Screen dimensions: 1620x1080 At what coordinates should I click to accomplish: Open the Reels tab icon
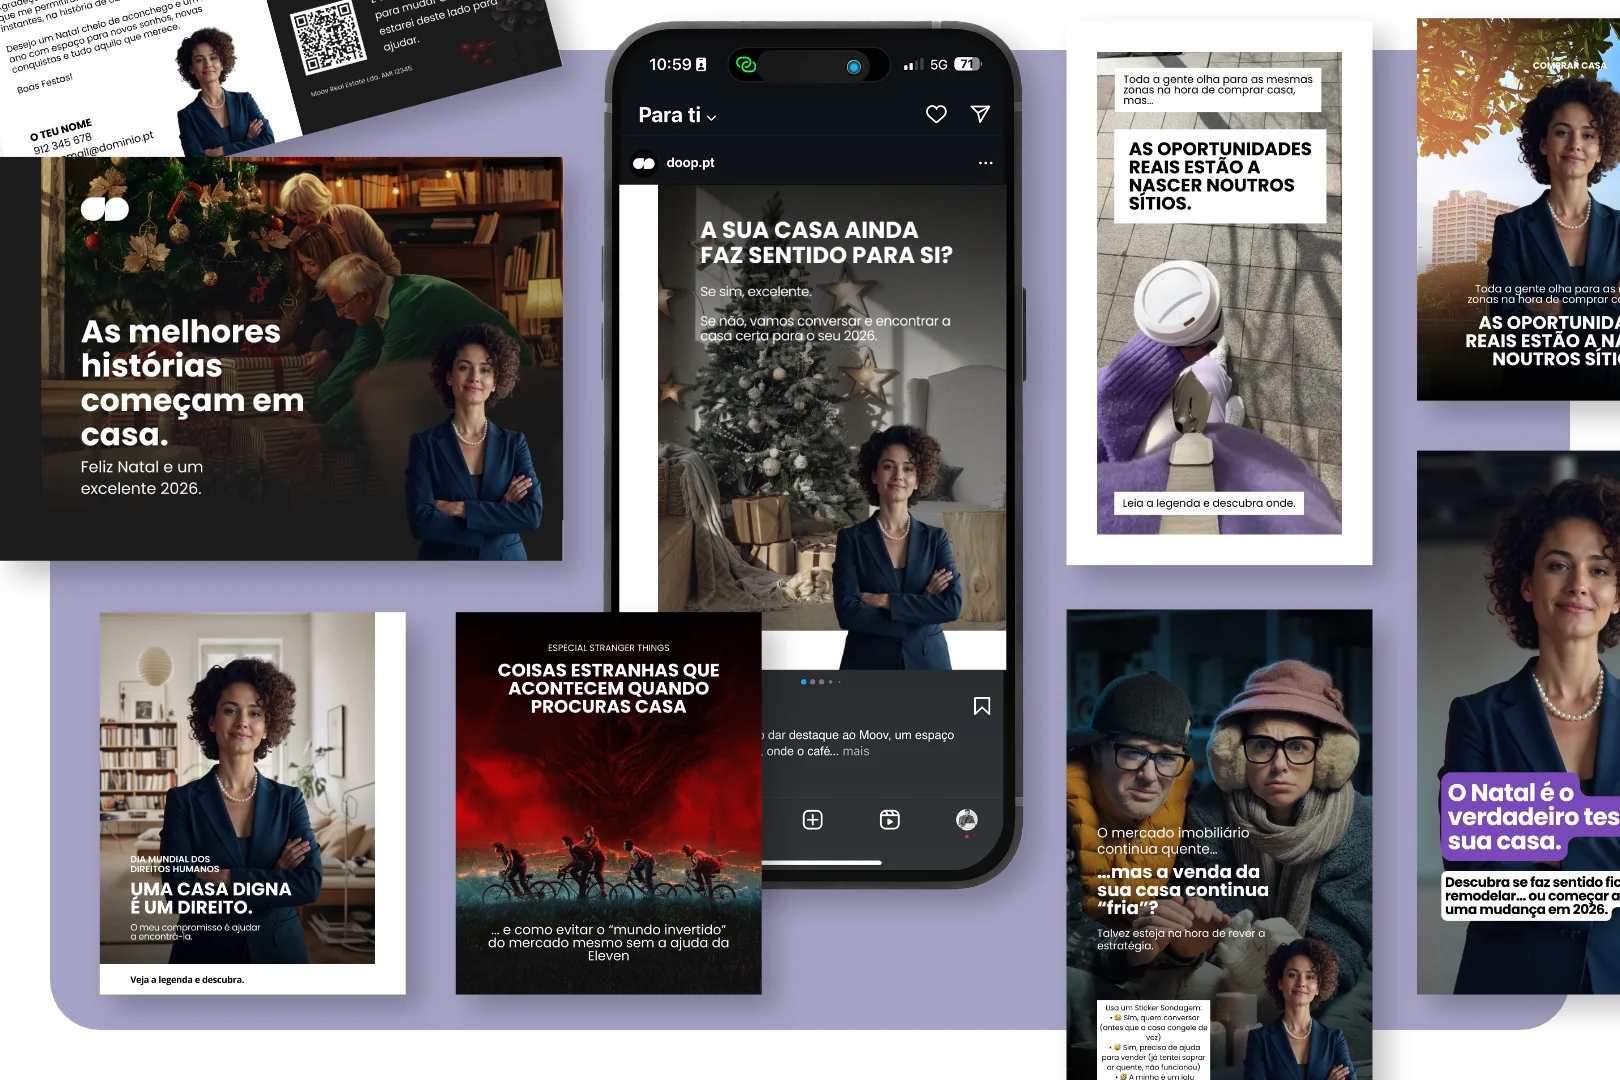[x=889, y=820]
